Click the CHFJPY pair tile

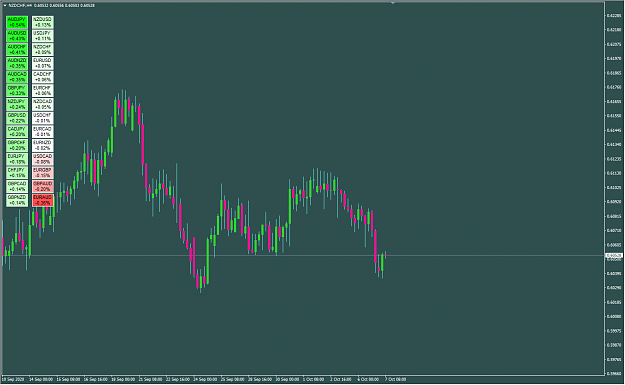click(17, 173)
